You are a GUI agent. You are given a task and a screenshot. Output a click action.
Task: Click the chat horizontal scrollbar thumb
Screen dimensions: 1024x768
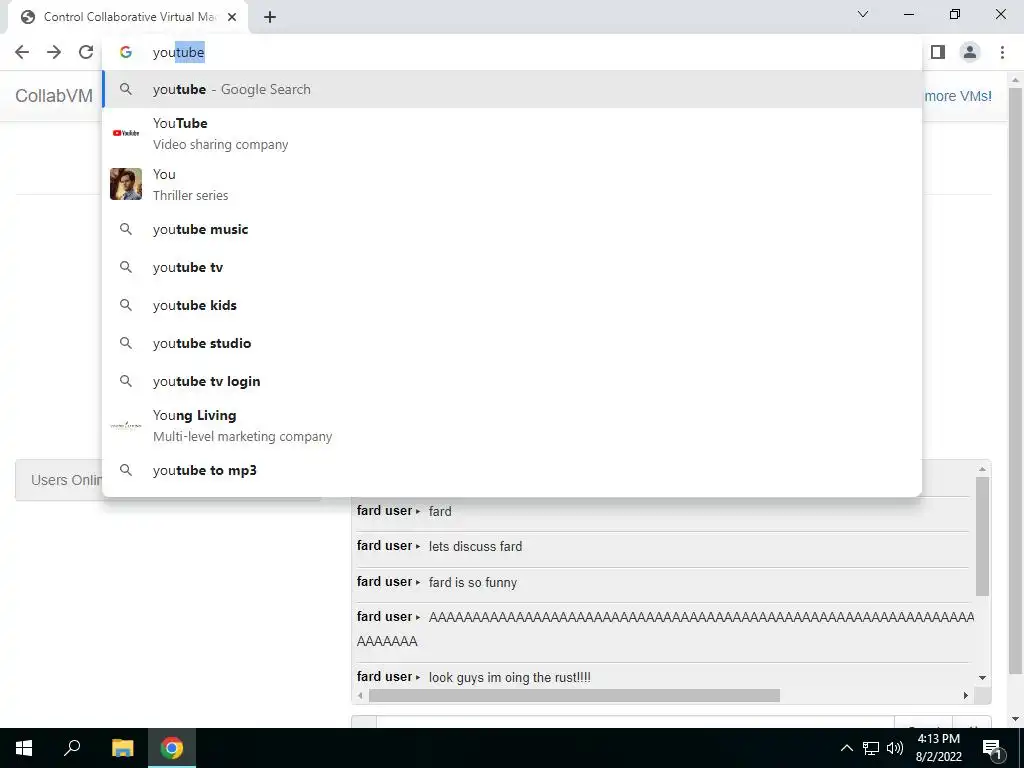point(574,696)
